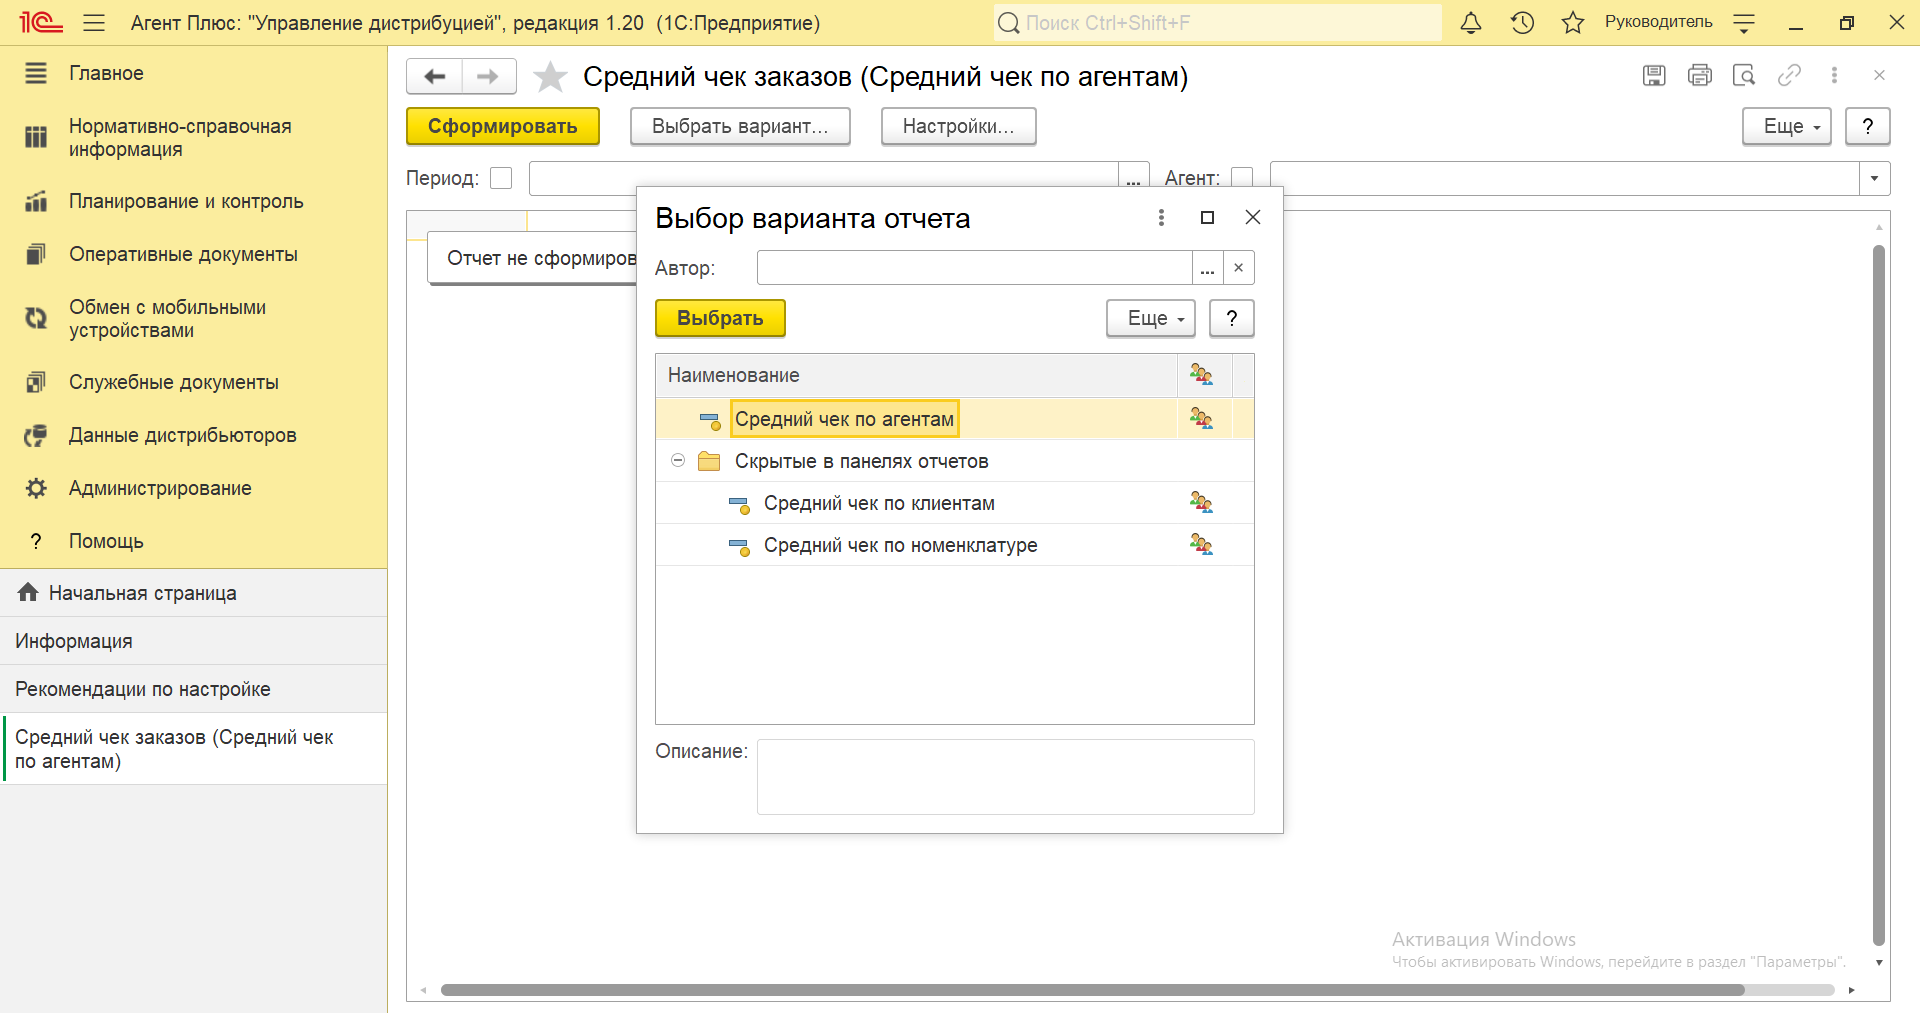This screenshot has height=1013, width=1920.
Task: Click into the Автор input field
Action: (974, 268)
